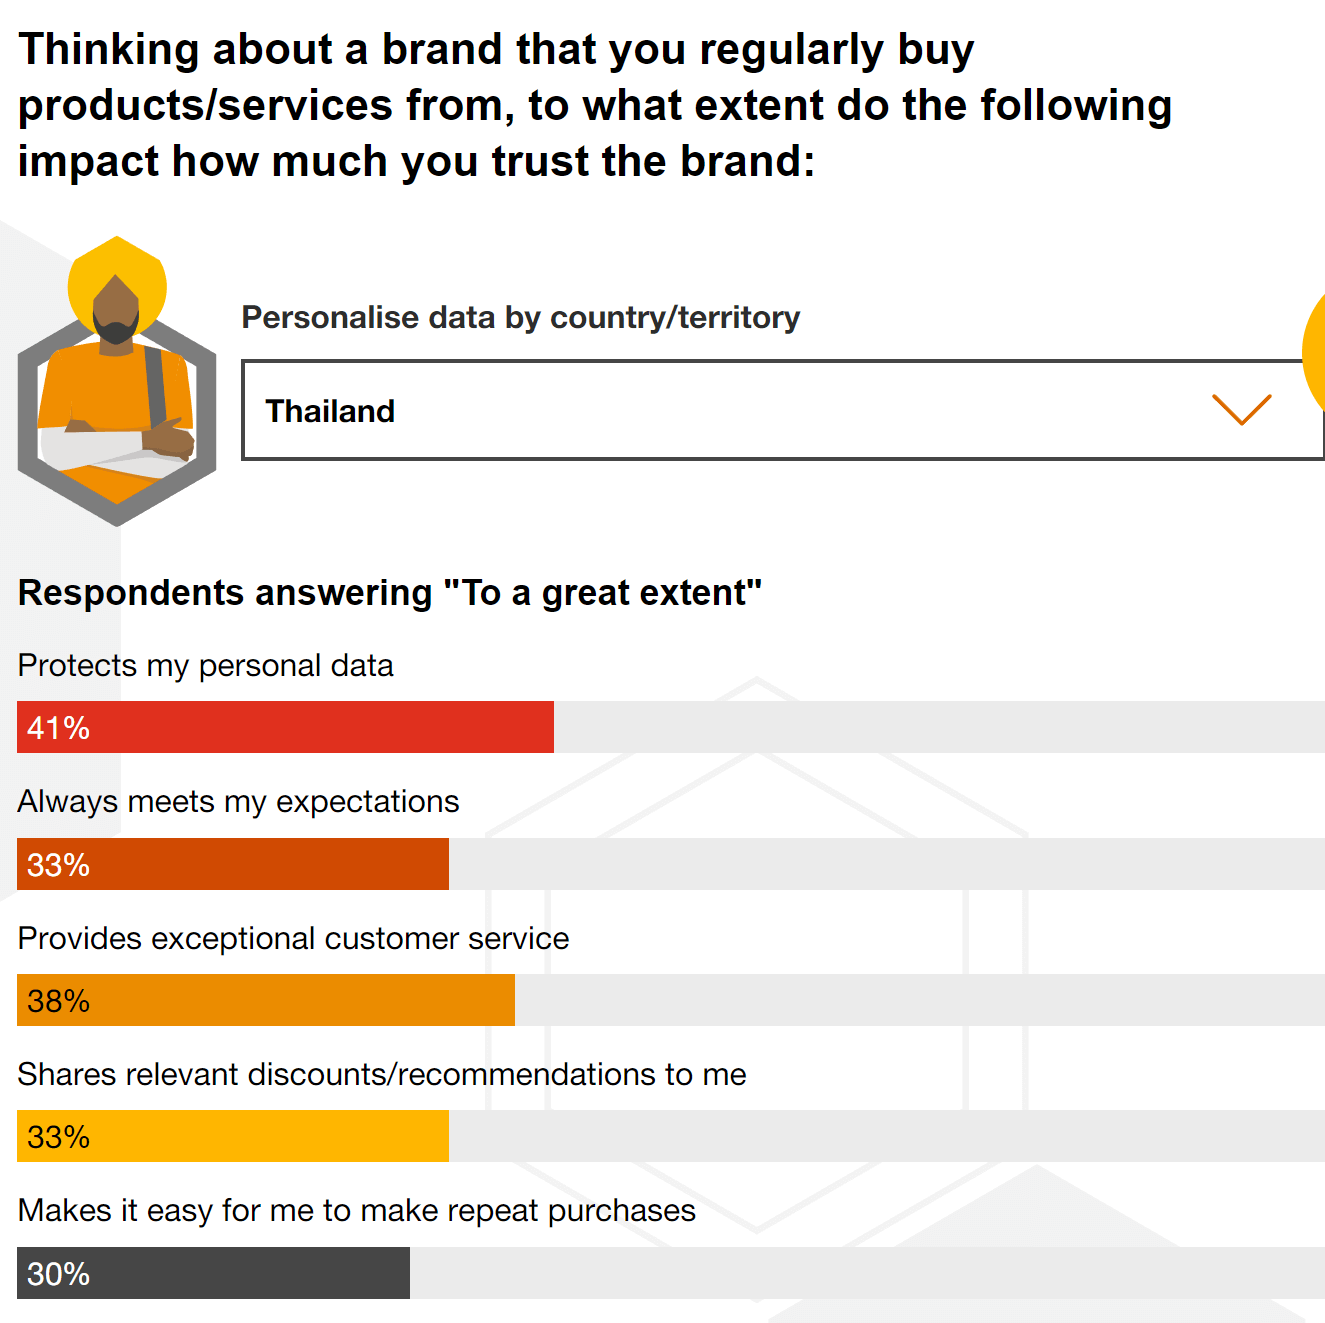Click "Shares relevant discounts/recommendations to me" label
1325x1323 pixels.
point(382,1075)
